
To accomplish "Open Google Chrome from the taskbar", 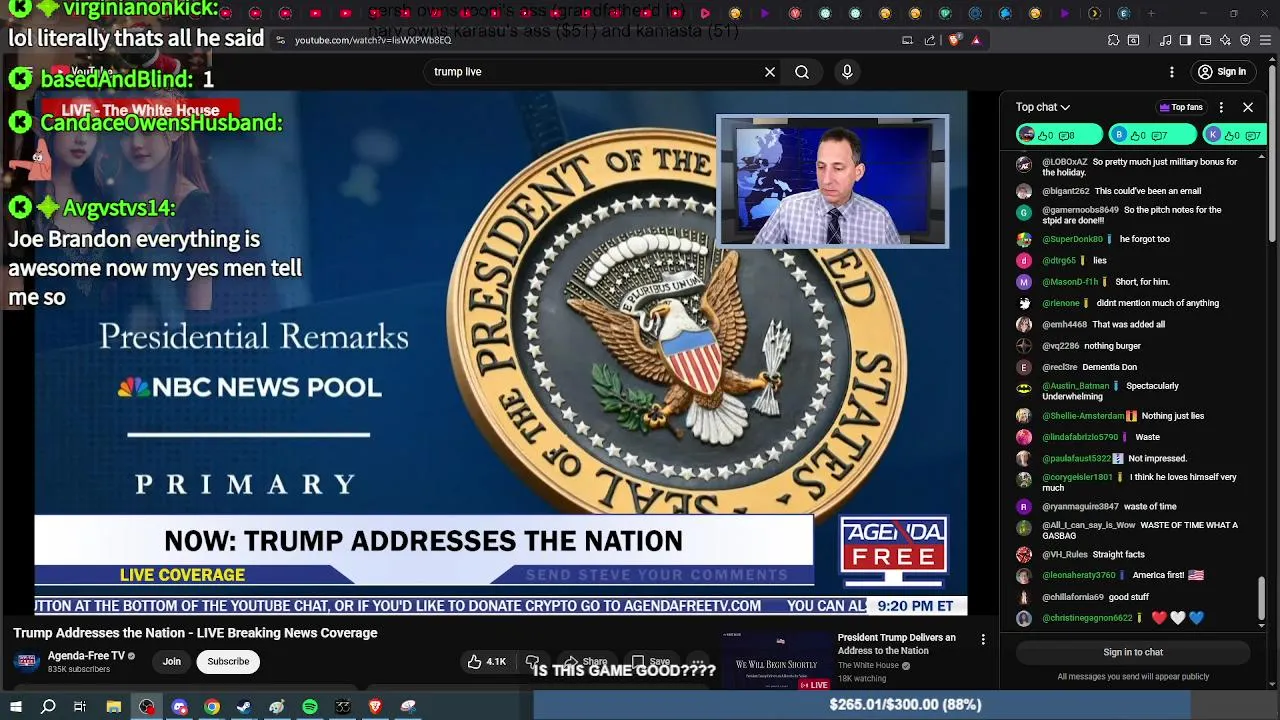I will point(212,706).
